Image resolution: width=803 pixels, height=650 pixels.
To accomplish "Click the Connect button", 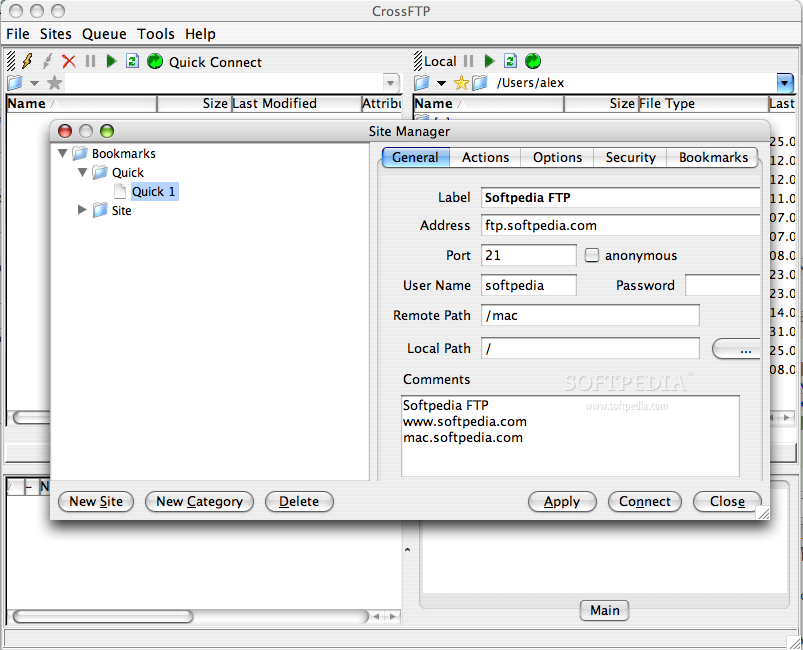I will coord(645,501).
